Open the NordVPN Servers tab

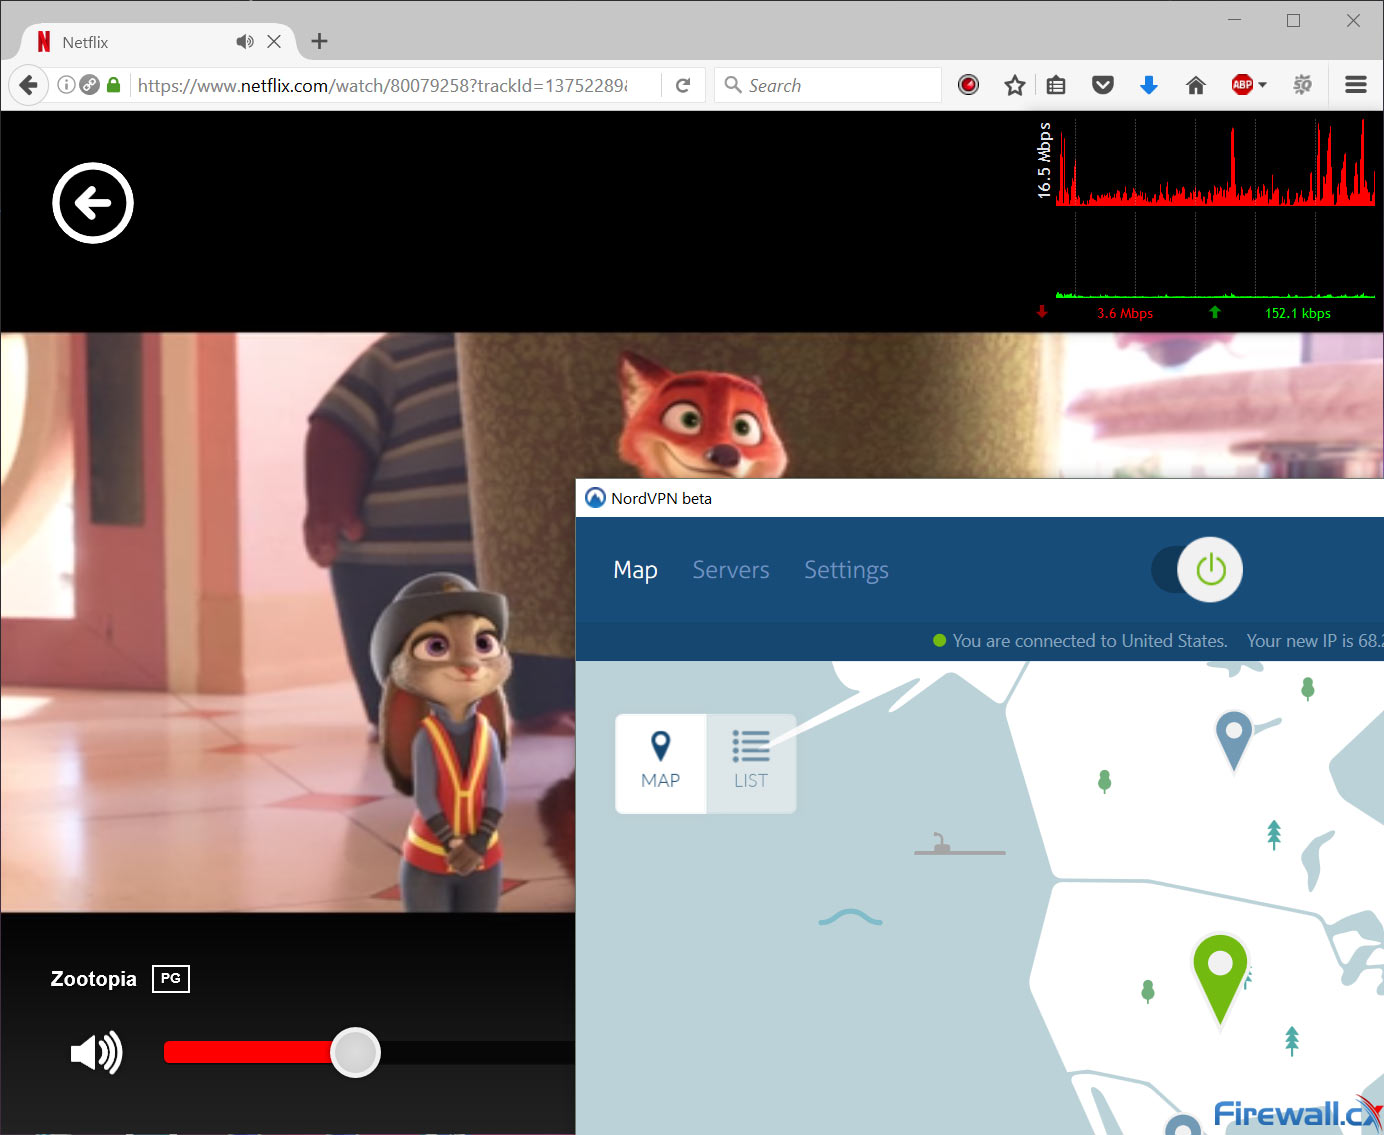click(x=731, y=570)
